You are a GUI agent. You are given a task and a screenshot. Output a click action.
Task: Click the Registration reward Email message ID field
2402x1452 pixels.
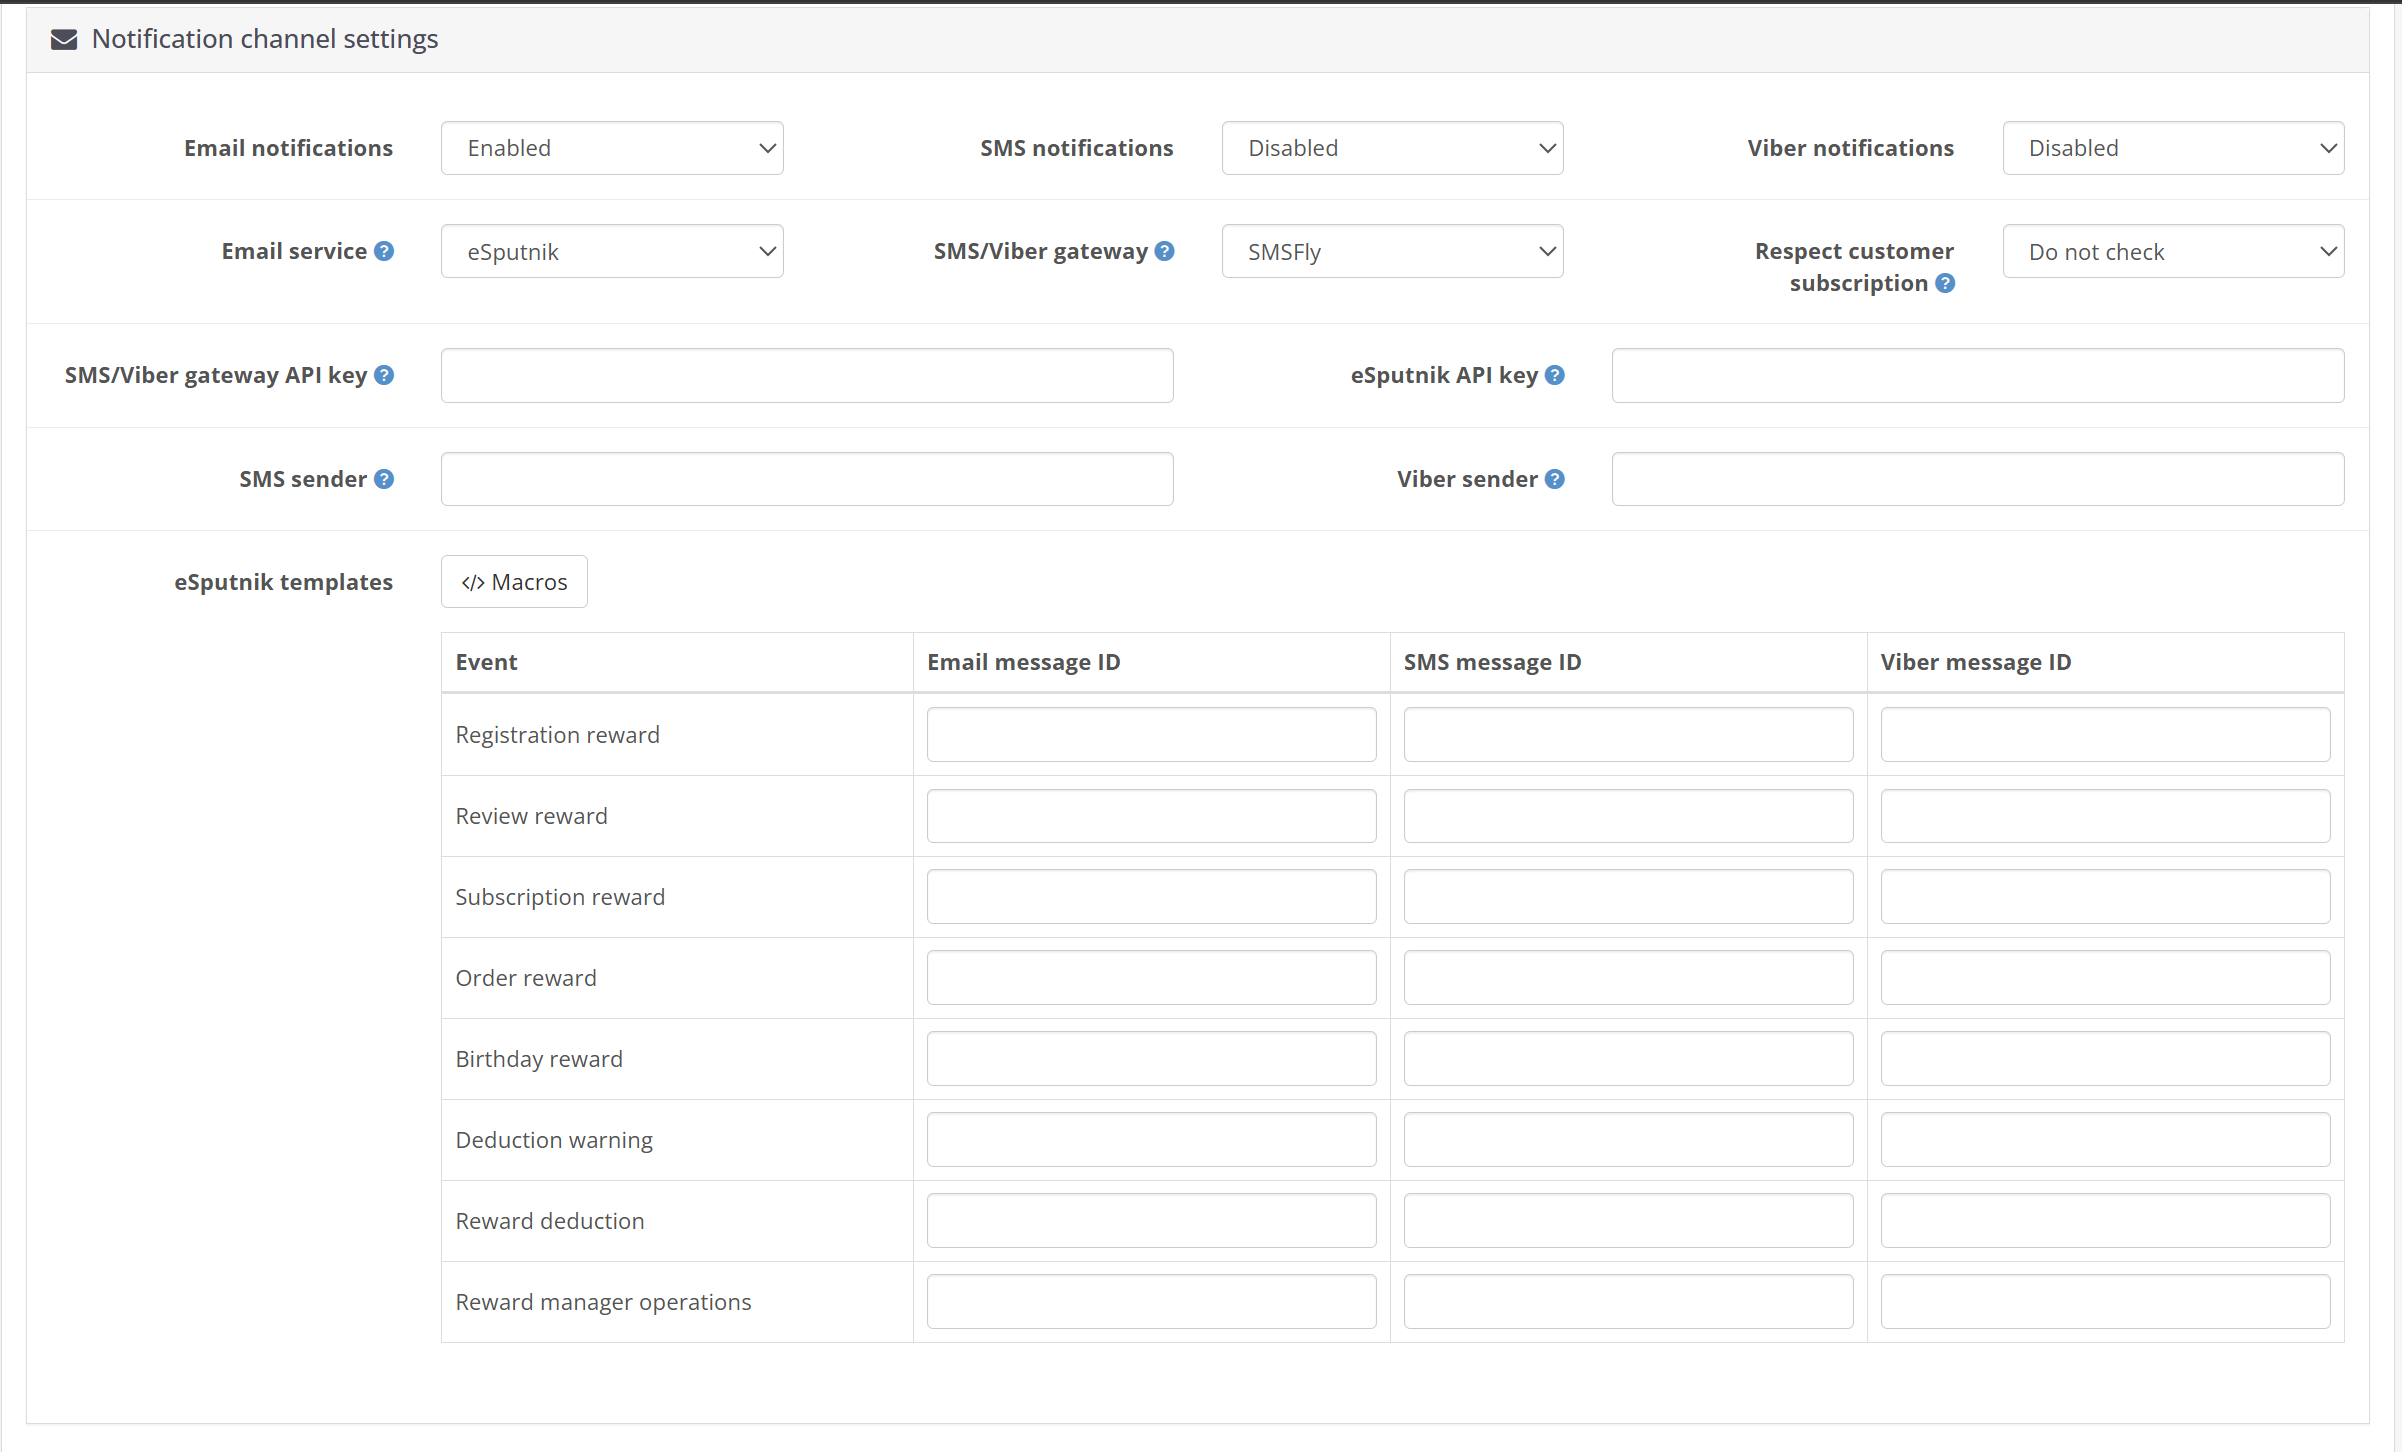(x=1151, y=735)
